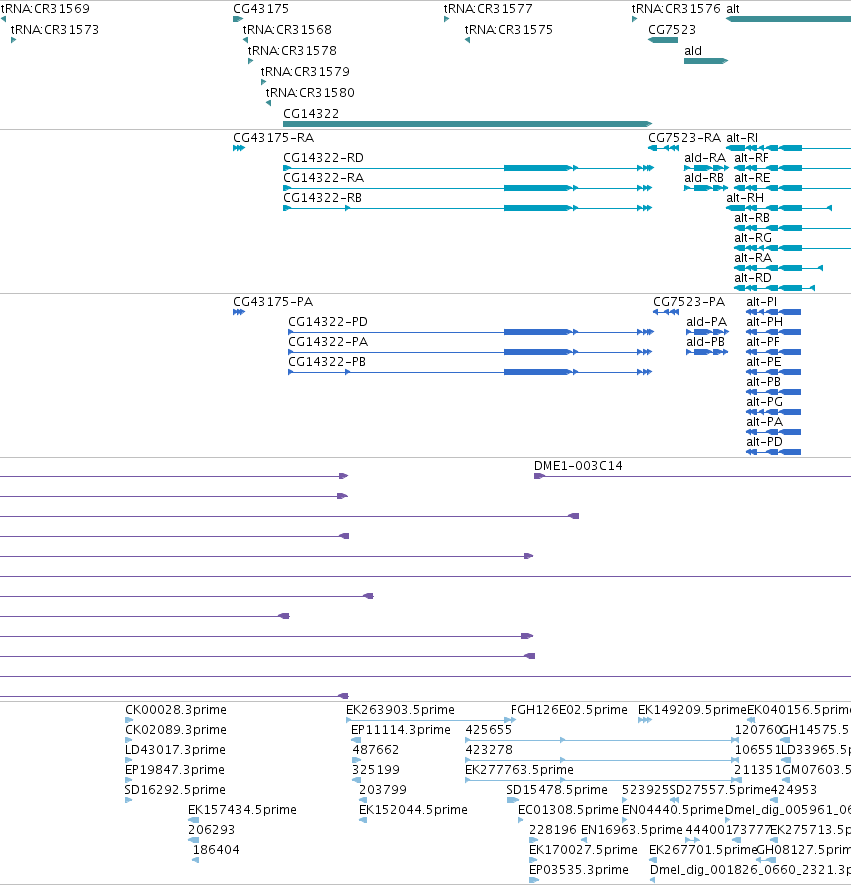The width and height of the screenshot is (851, 885).
Task: Open the EP11114.3prime EST label
Action: 401,730
